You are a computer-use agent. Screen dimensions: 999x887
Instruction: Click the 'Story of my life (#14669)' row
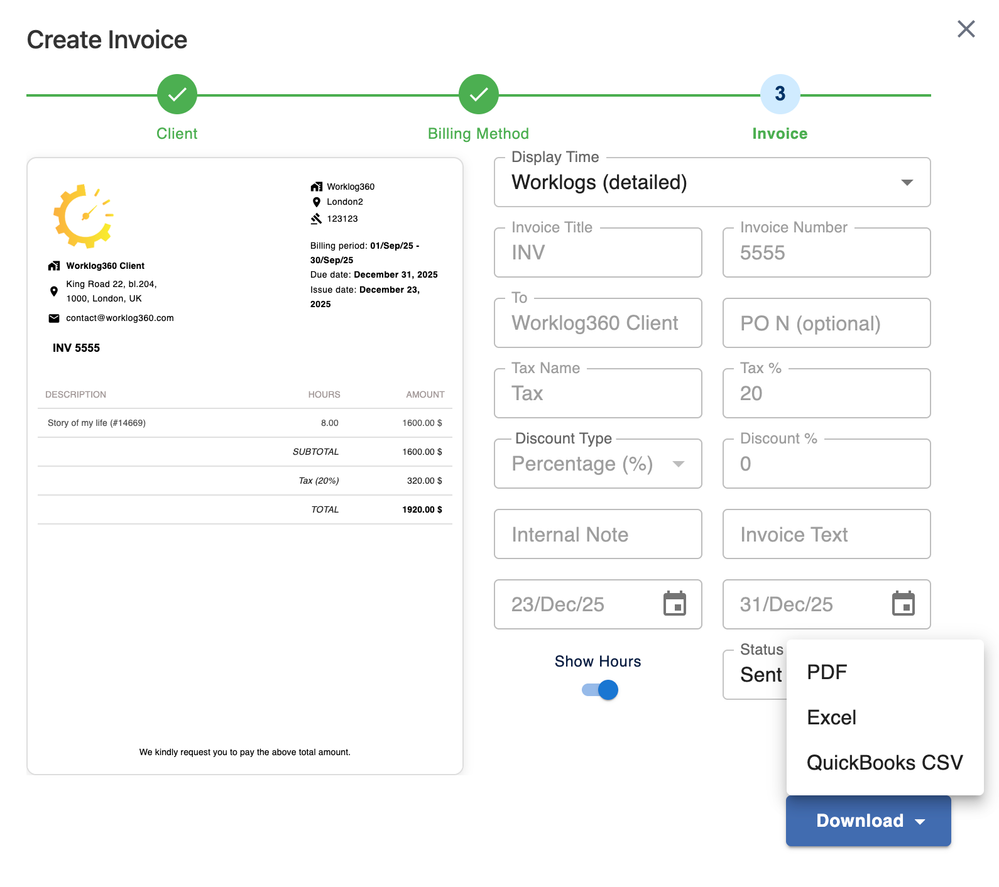[245, 423]
